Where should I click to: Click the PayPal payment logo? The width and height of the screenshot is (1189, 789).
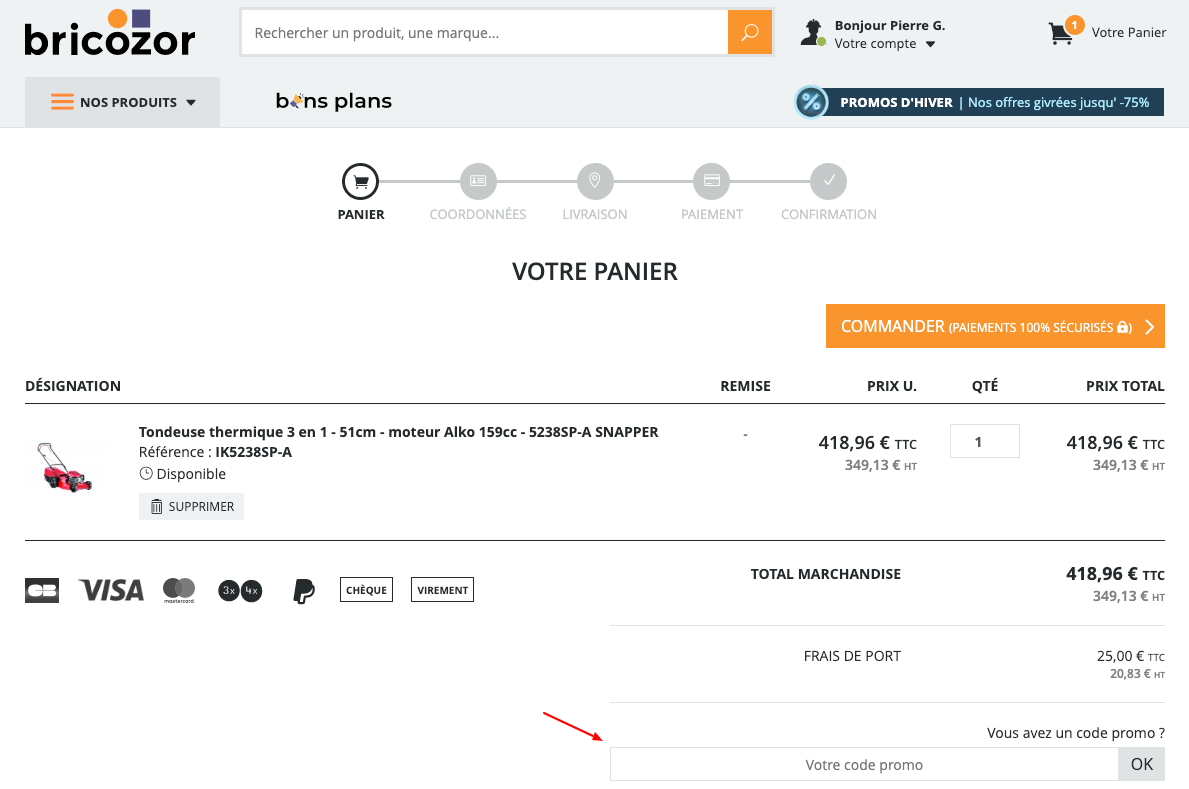pyautogui.click(x=303, y=590)
